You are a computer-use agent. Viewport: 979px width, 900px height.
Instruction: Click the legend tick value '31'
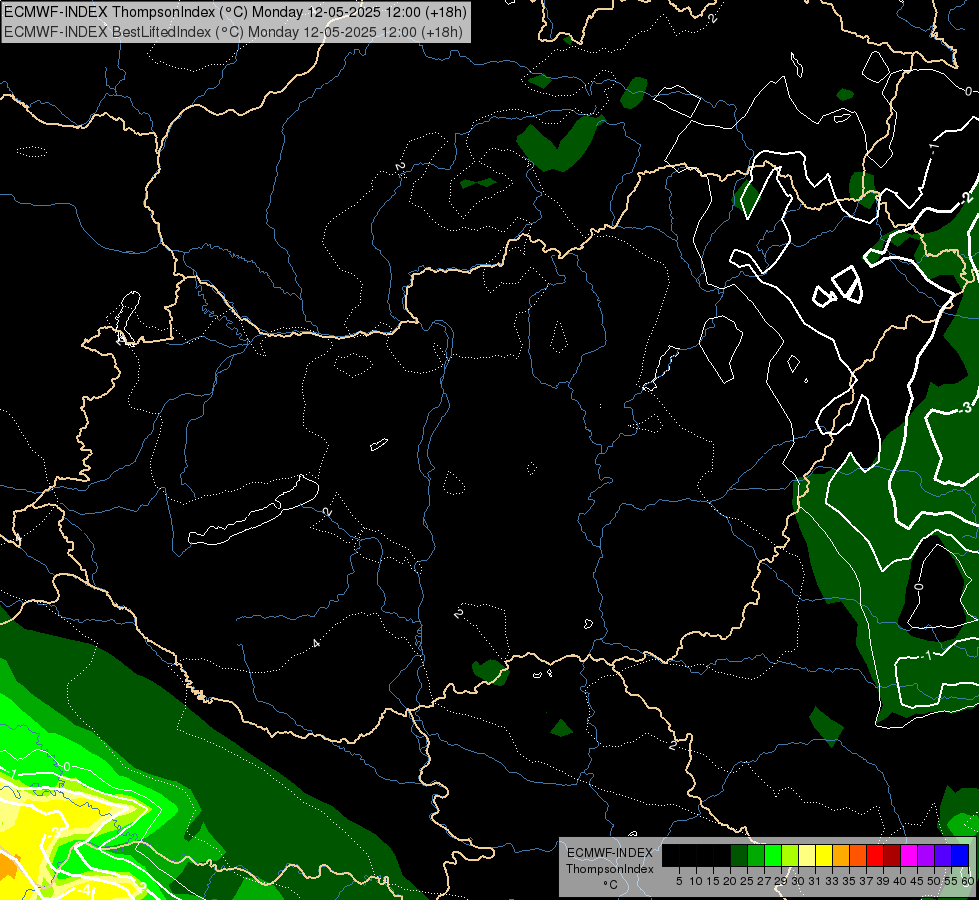815,881
